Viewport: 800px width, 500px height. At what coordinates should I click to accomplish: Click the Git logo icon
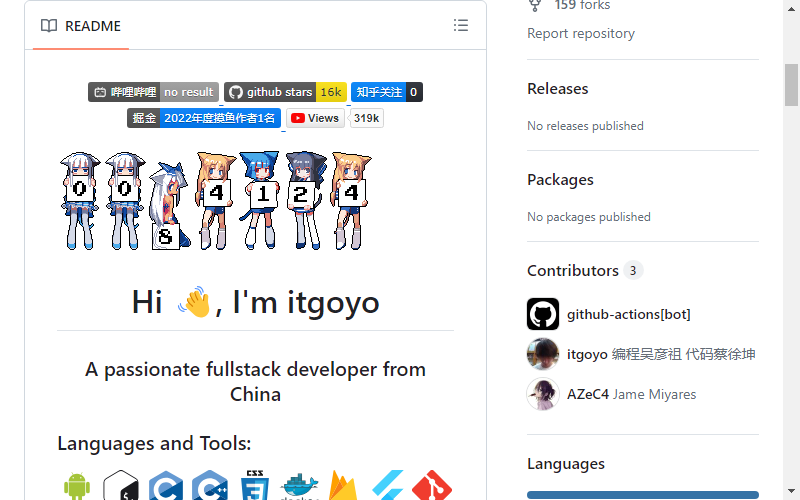click(432, 485)
